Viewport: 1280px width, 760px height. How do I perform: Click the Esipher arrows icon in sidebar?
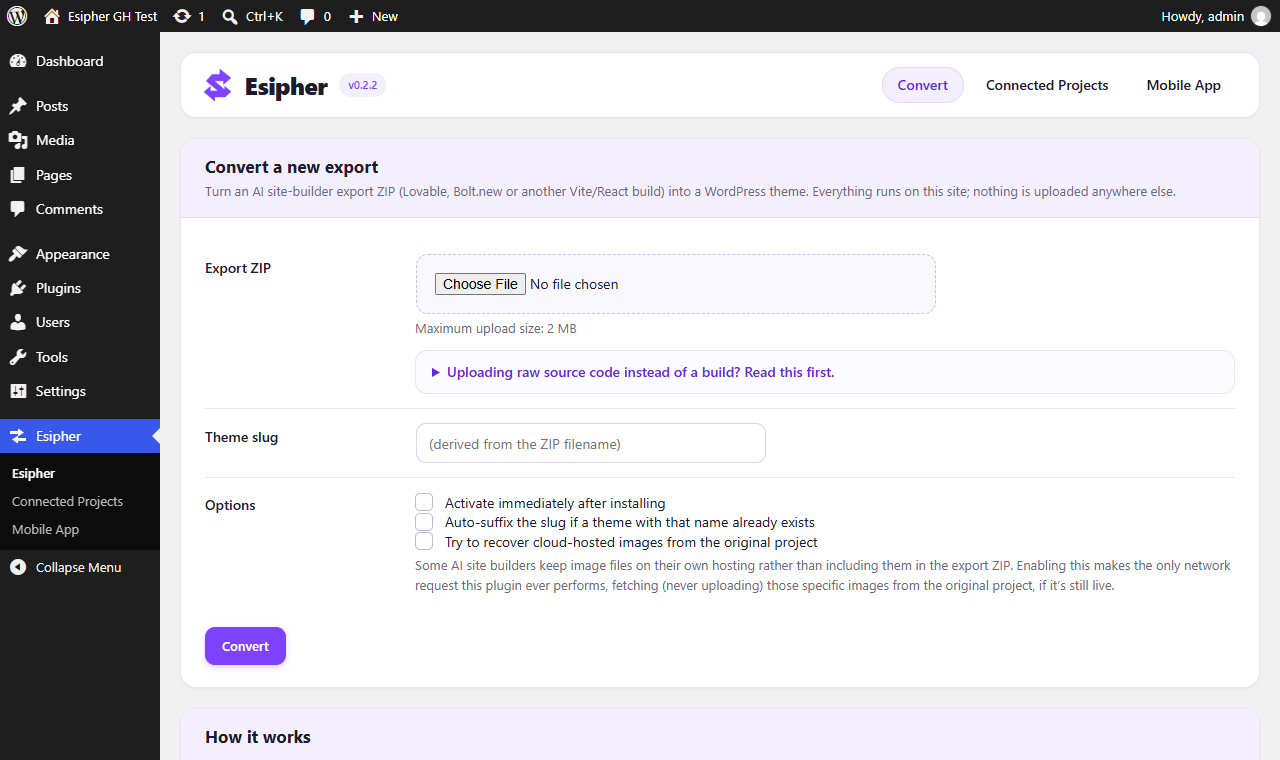coord(18,436)
